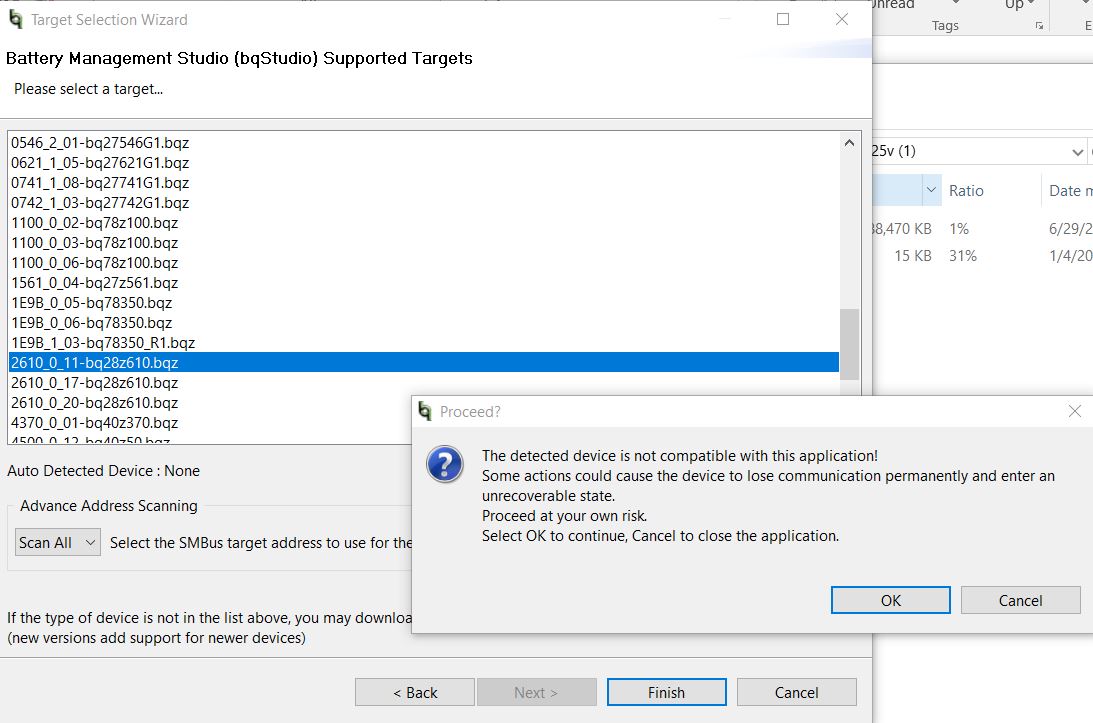Click the 1% ratio cell
This screenshot has width=1093, height=723.
[959, 229]
